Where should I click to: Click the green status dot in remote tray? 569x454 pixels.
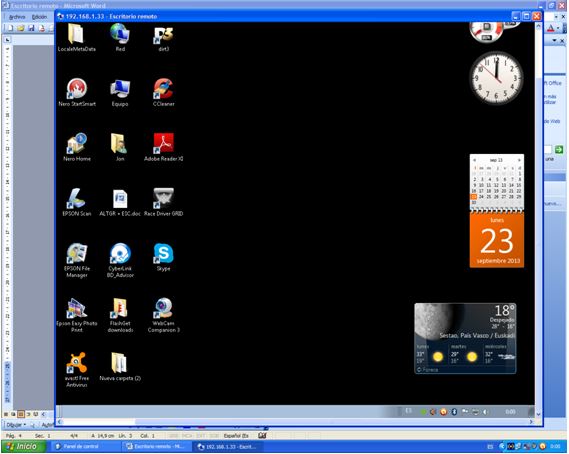point(423,412)
